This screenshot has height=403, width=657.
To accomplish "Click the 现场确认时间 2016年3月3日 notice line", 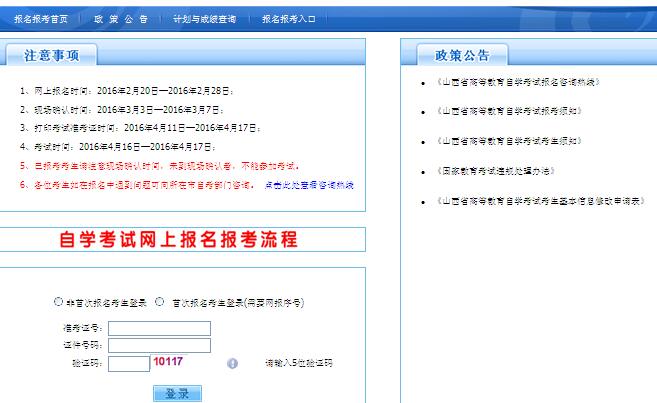I will (122, 110).
